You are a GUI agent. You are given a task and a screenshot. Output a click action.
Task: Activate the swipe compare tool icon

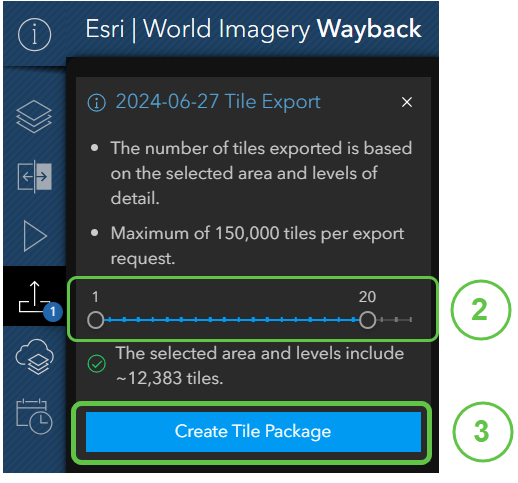[34, 177]
